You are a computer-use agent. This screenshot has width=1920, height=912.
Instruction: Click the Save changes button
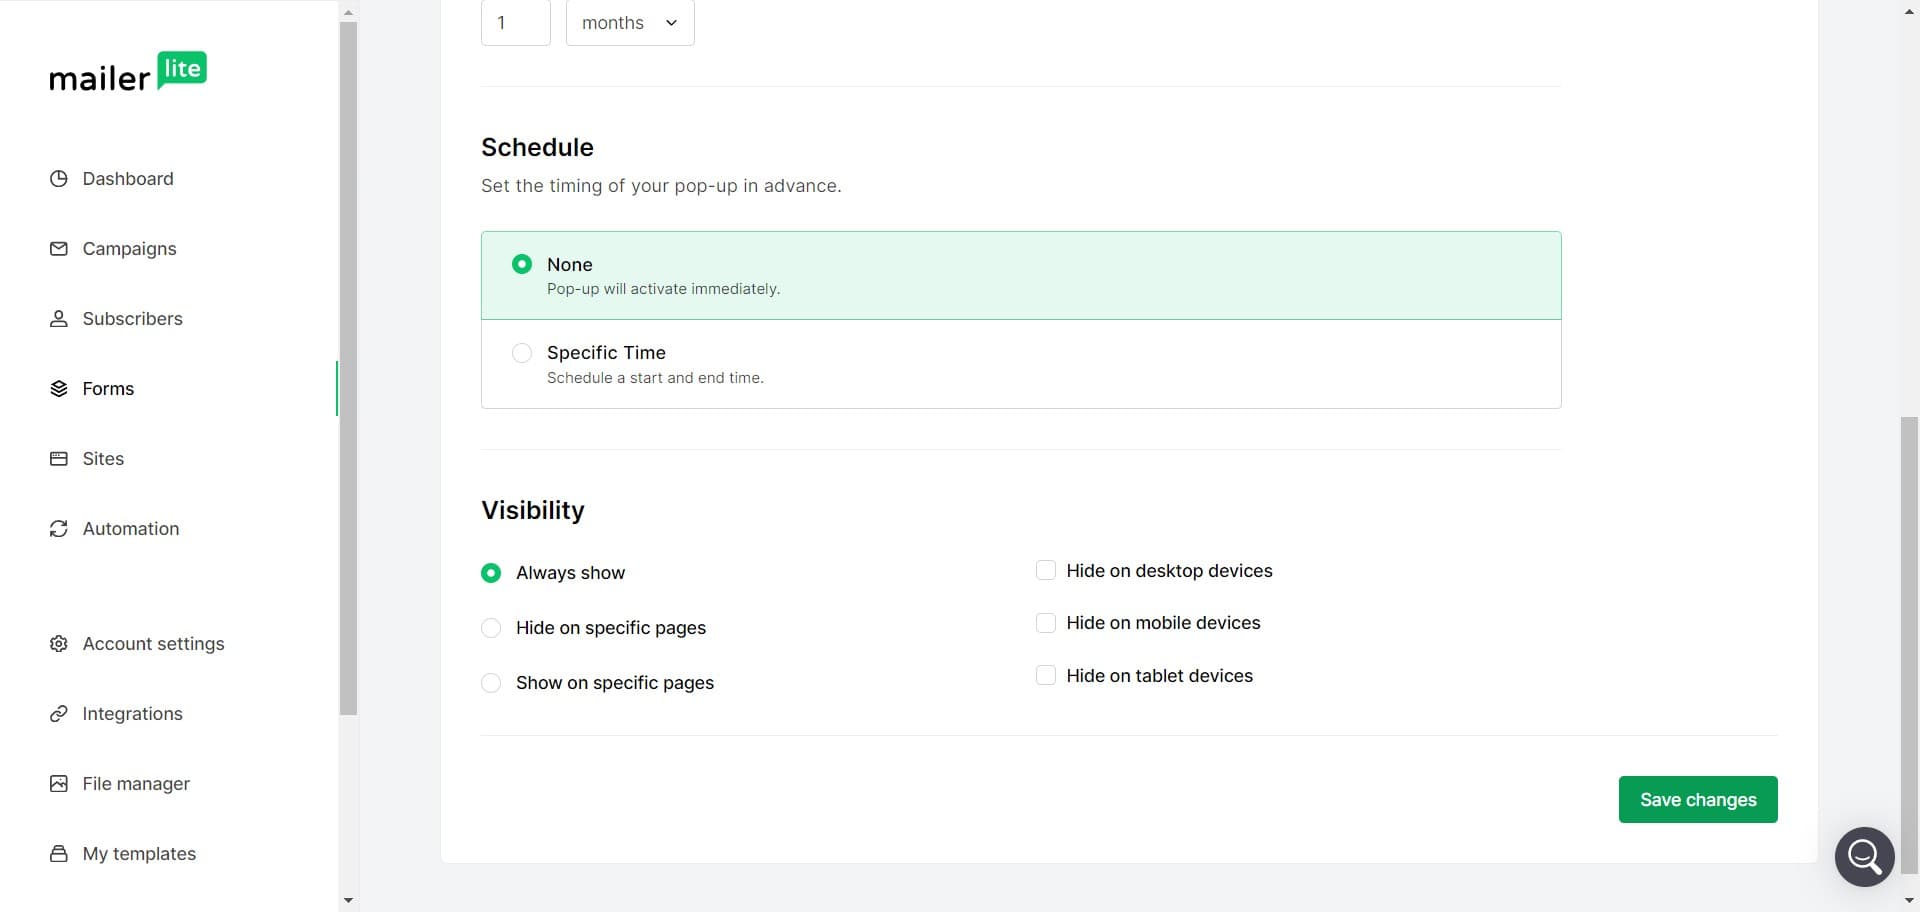pyautogui.click(x=1697, y=799)
